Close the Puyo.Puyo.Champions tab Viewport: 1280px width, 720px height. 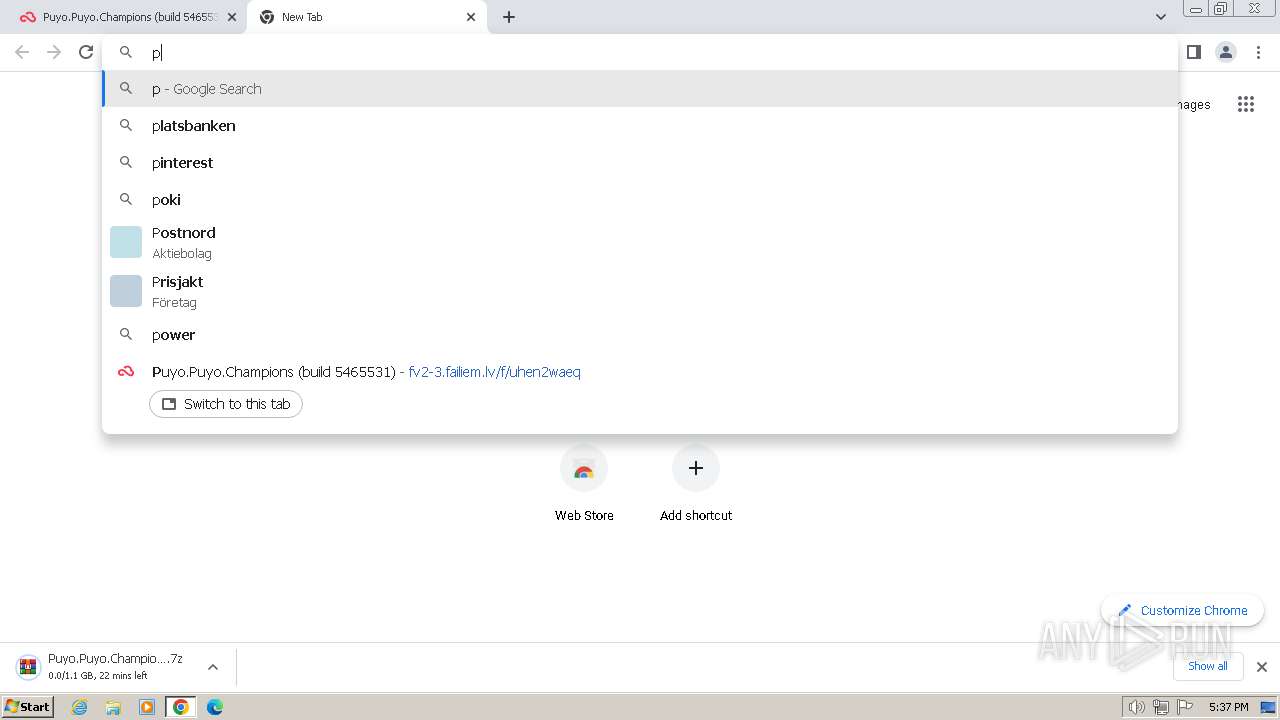(x=232, y=17)
